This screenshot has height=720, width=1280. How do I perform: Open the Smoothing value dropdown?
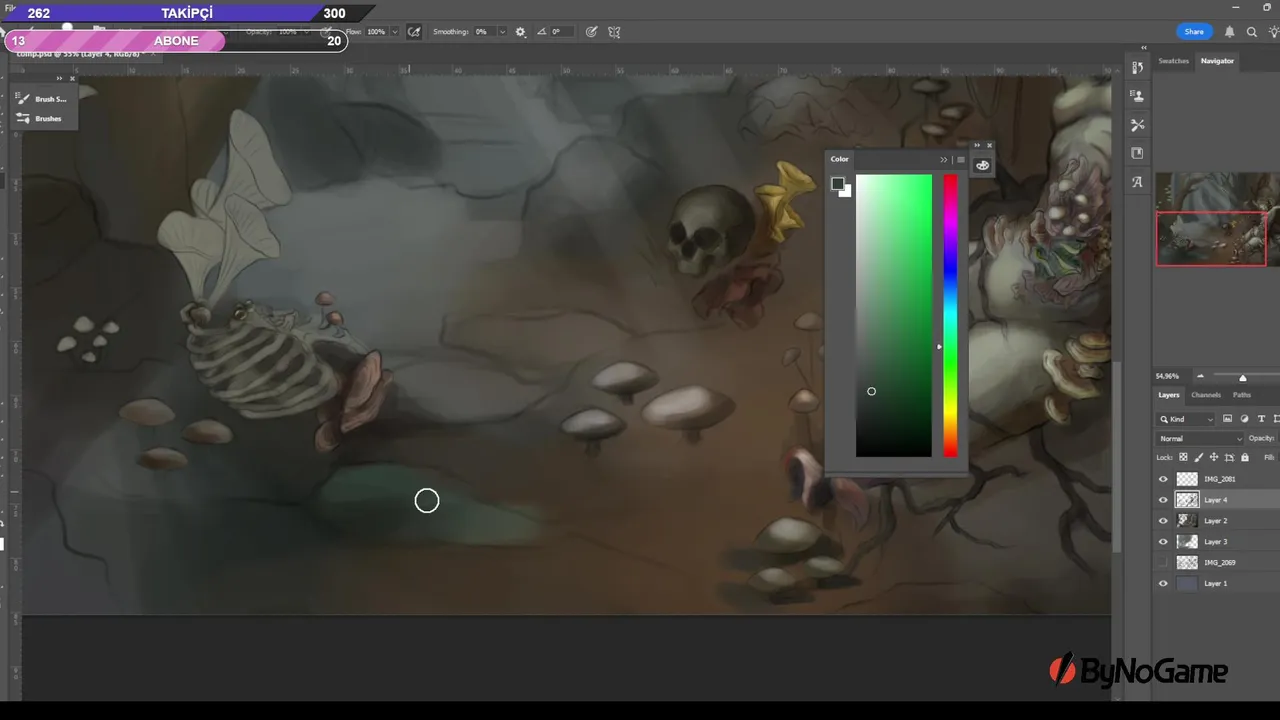[x=501, y=32]
